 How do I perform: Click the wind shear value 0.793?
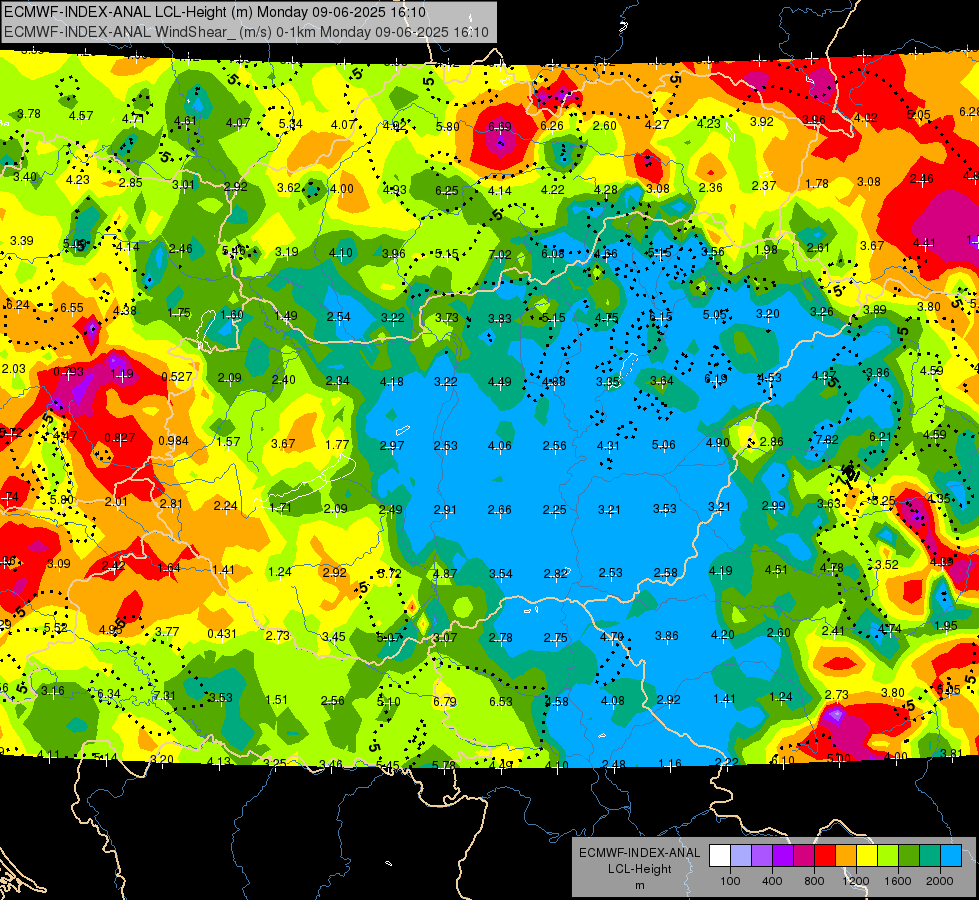(x=68, y=372)
